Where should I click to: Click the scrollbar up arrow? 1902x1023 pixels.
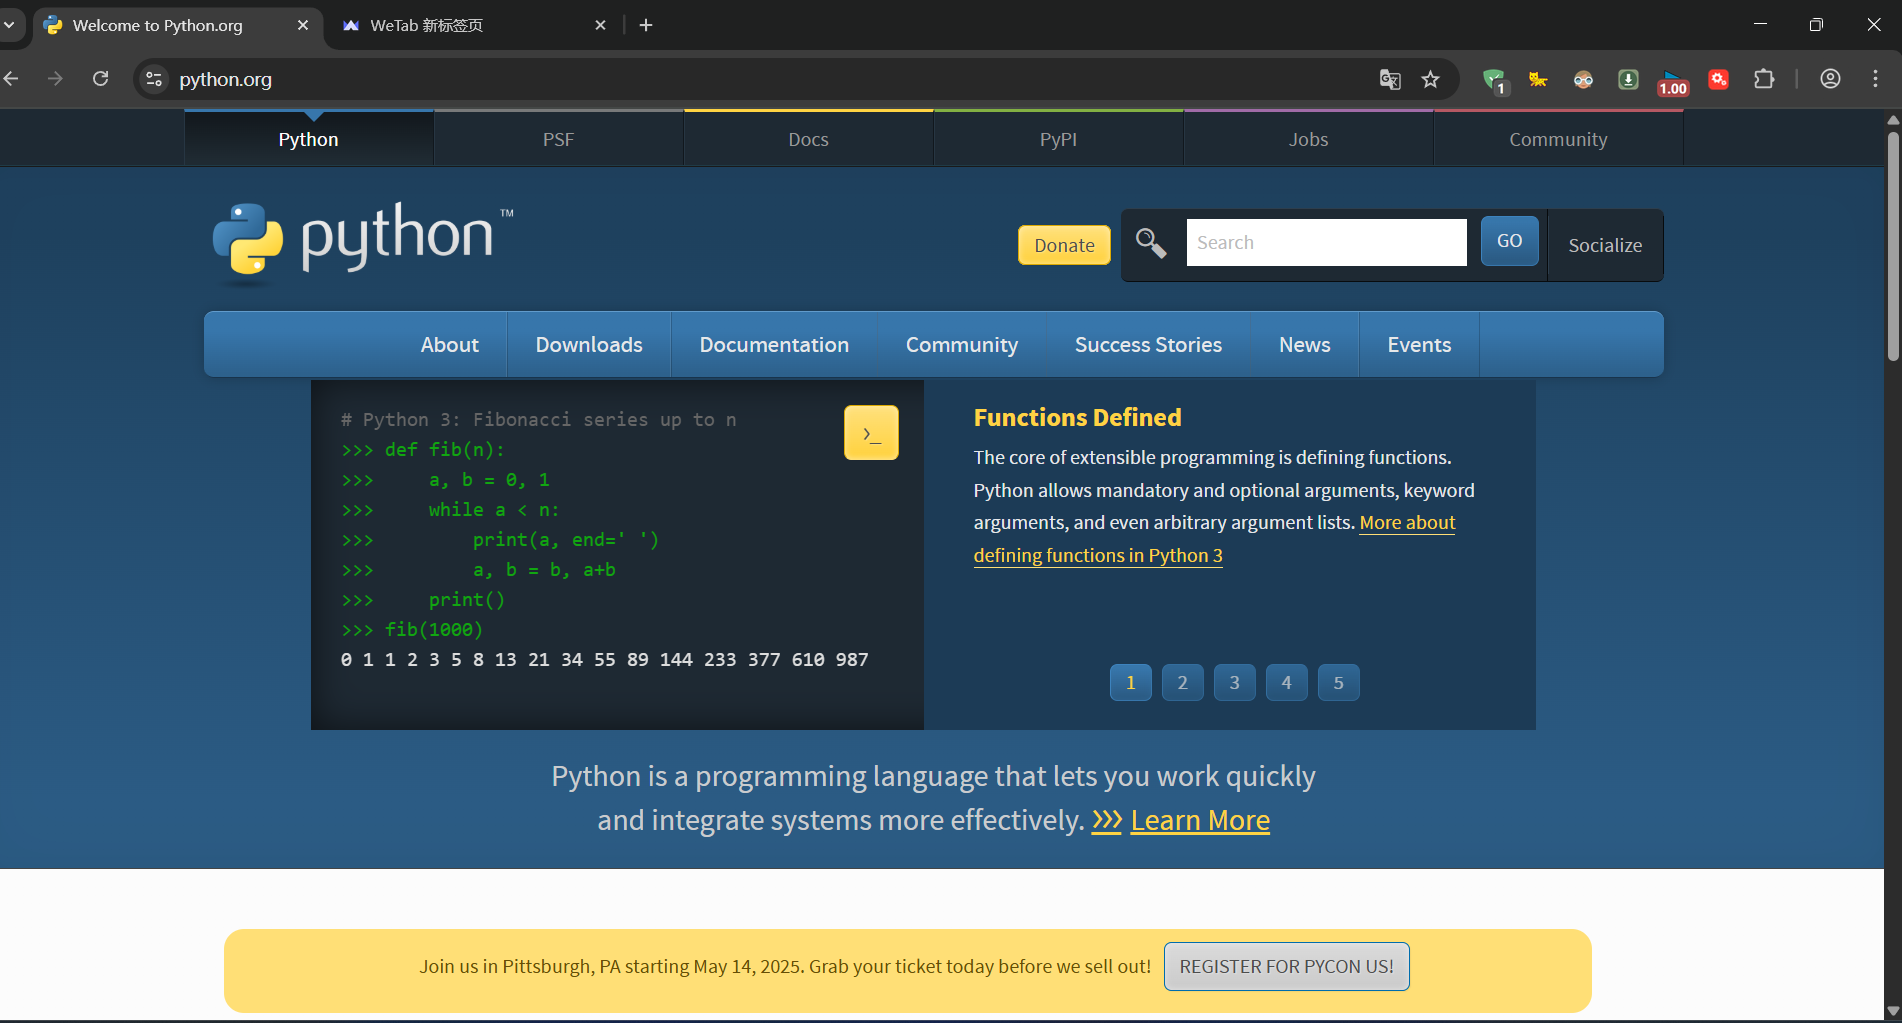(1892, 120)
